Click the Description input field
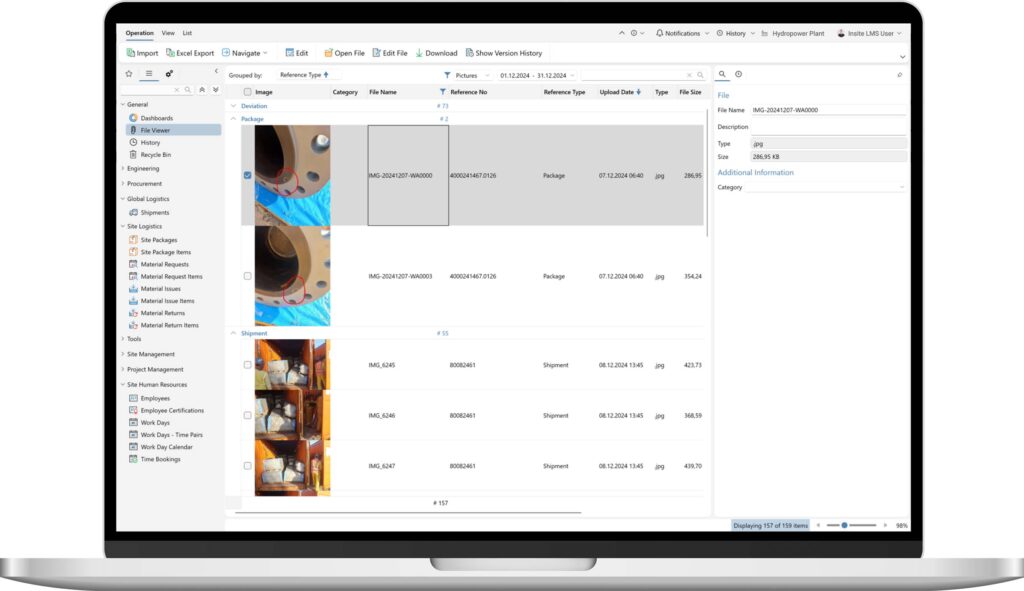The image size is (1024, 591). point(828,127)
